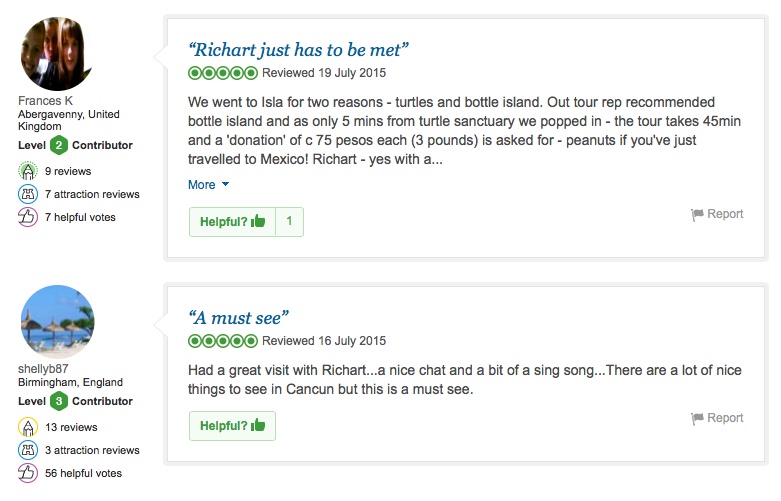The width and height of the screenshot is (781, 501).
Task: Click Frances K's helpful votes thumb icon
Action: 28,217
